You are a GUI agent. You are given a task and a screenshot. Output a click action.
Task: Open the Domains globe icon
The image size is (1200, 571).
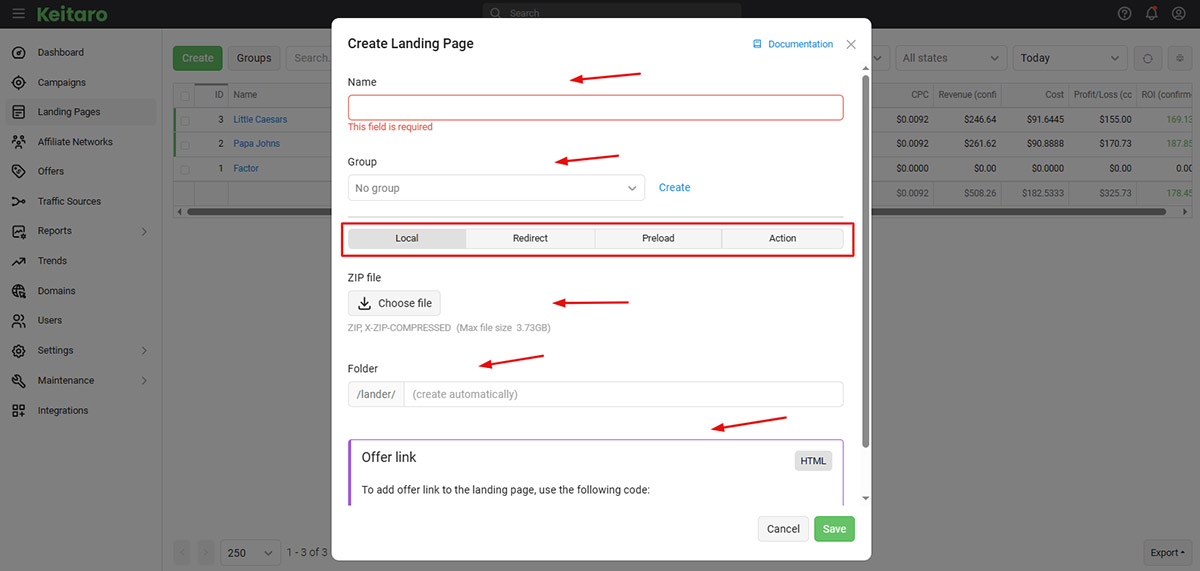[19, 291]
